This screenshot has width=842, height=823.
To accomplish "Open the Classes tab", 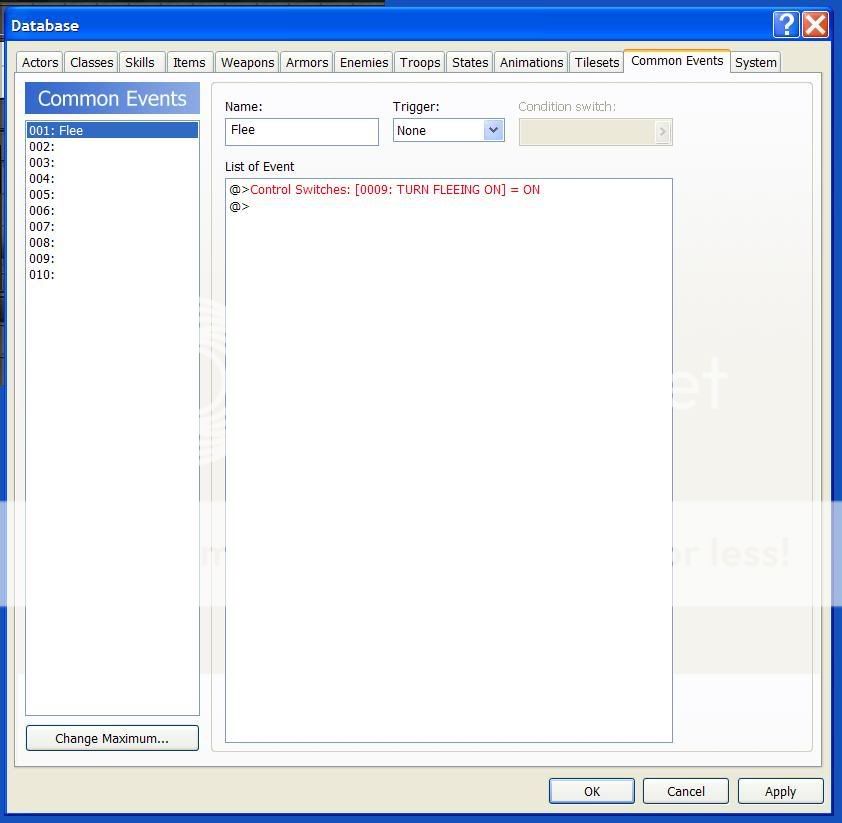I will point(91,62).
